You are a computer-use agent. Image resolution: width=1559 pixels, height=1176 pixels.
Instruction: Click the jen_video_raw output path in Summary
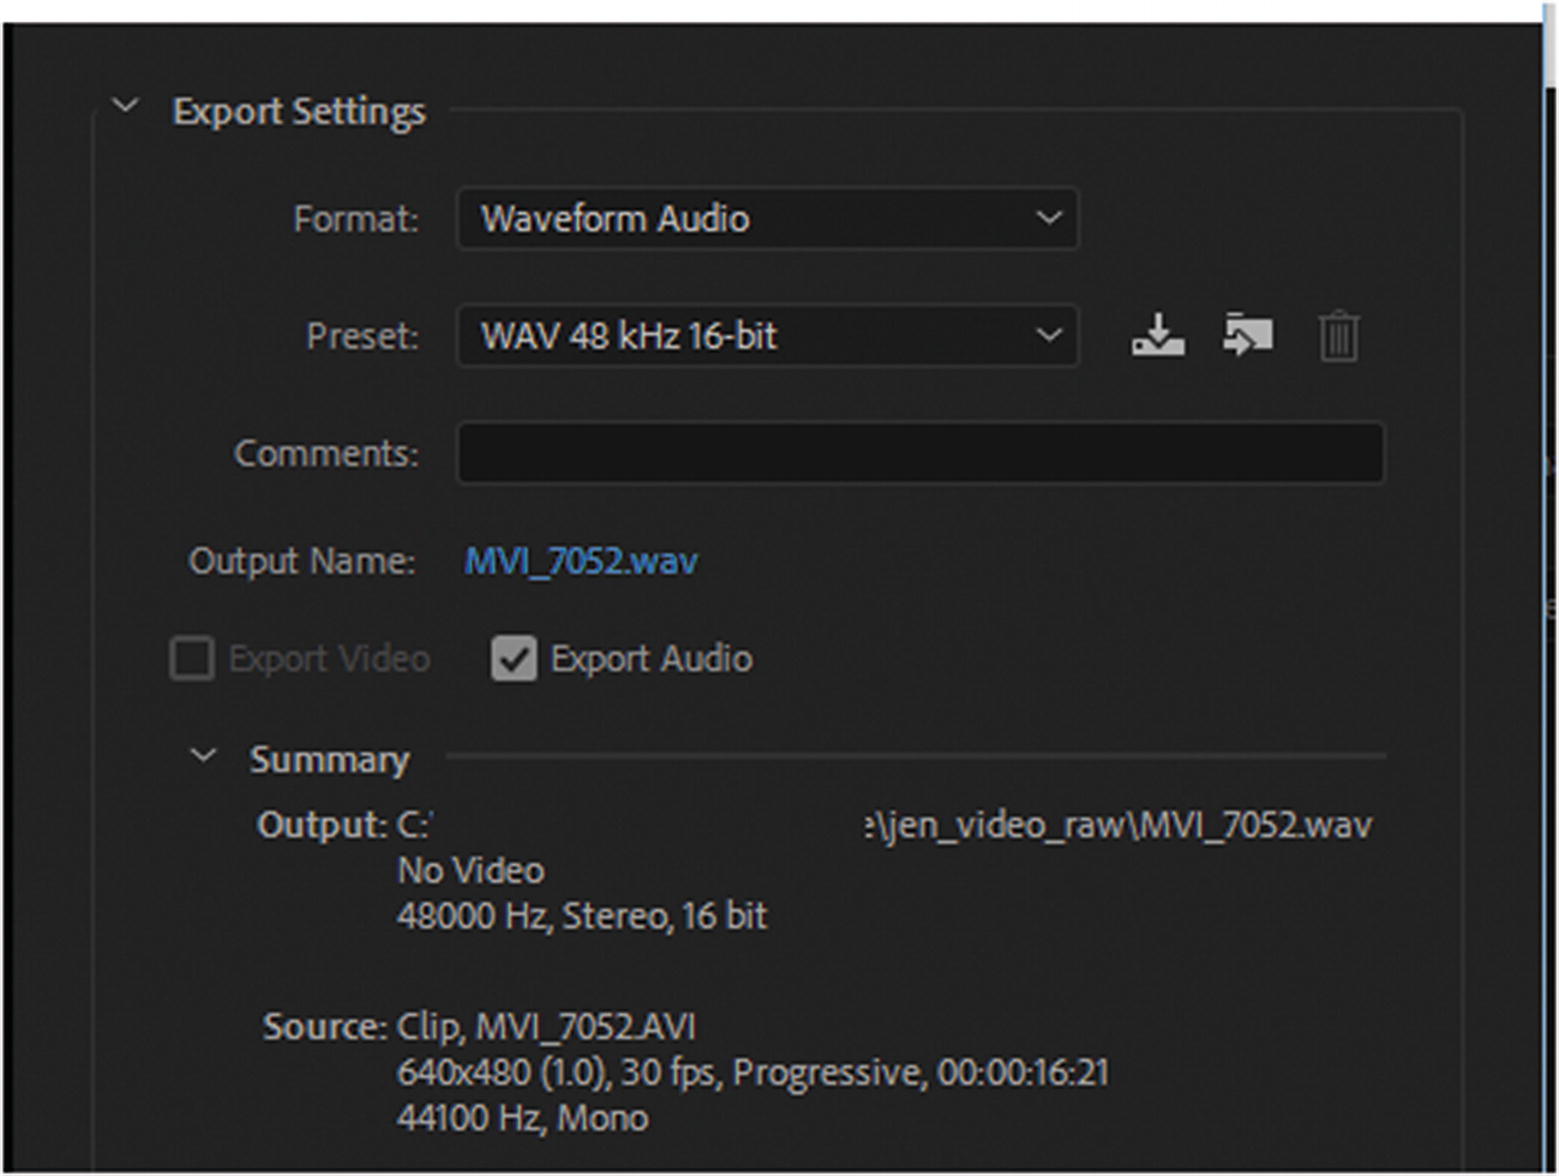pos(1118,826)
